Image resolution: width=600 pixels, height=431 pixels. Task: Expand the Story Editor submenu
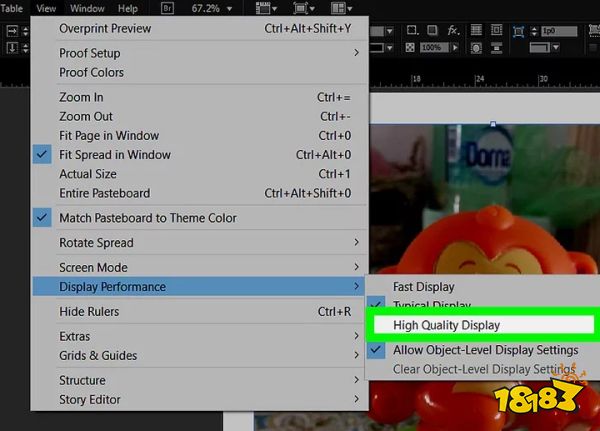point(199,399)
